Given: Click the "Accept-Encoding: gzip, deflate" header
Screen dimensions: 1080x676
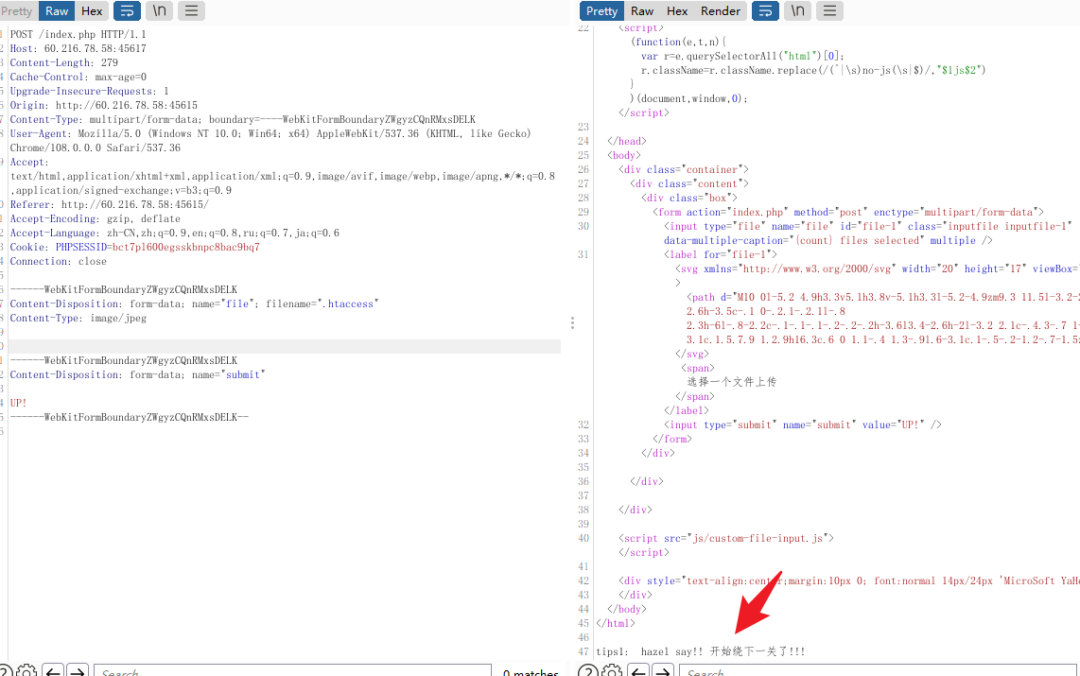Looking at the screenshot, I should point(95,219).
